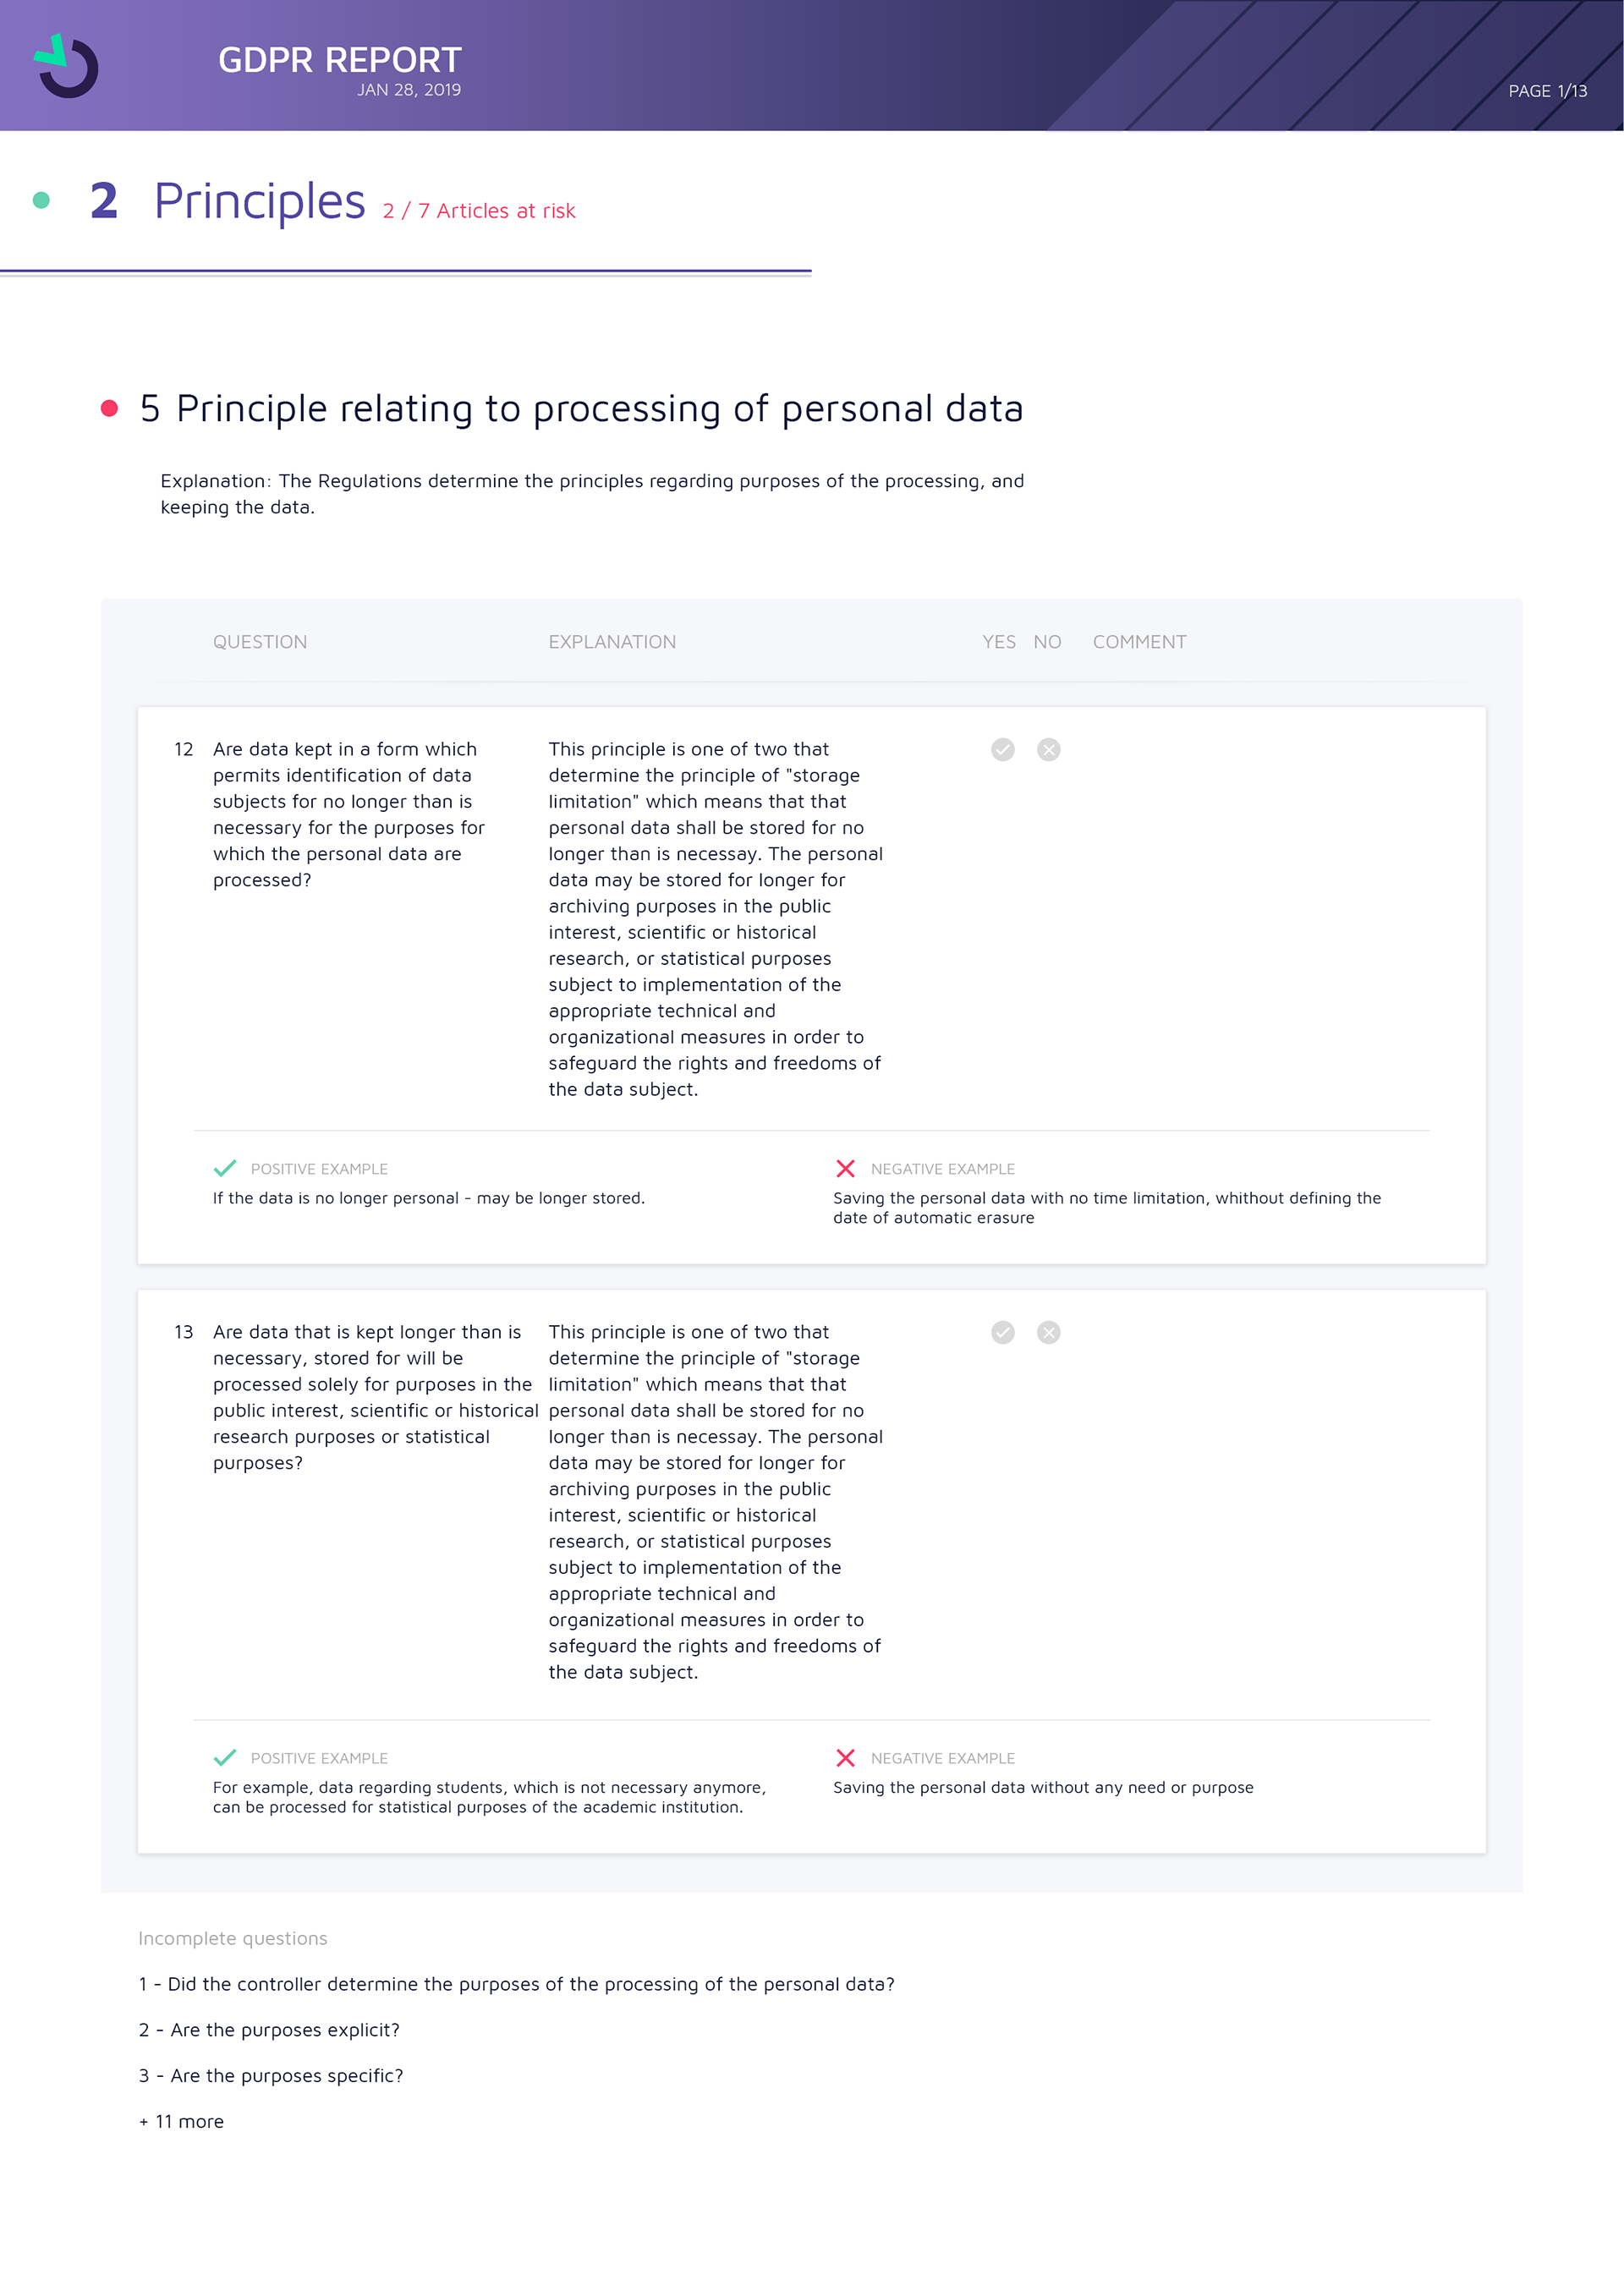
Task: Select Yes checkmark for question 13
Action: (x=1002, y=1332)
